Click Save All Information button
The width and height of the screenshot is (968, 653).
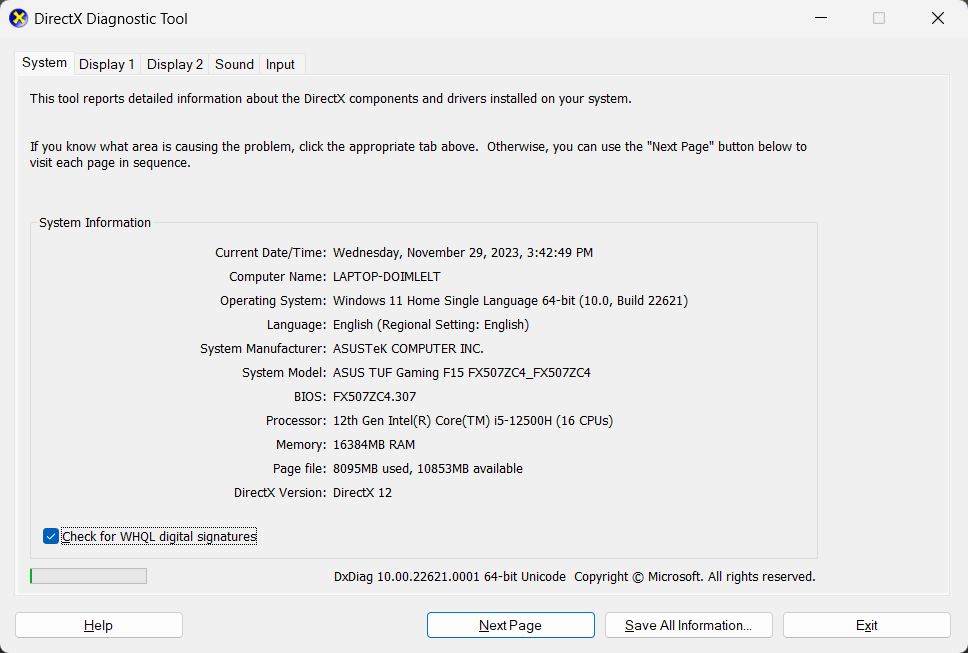pyautogui.click(x=688, y=625)
